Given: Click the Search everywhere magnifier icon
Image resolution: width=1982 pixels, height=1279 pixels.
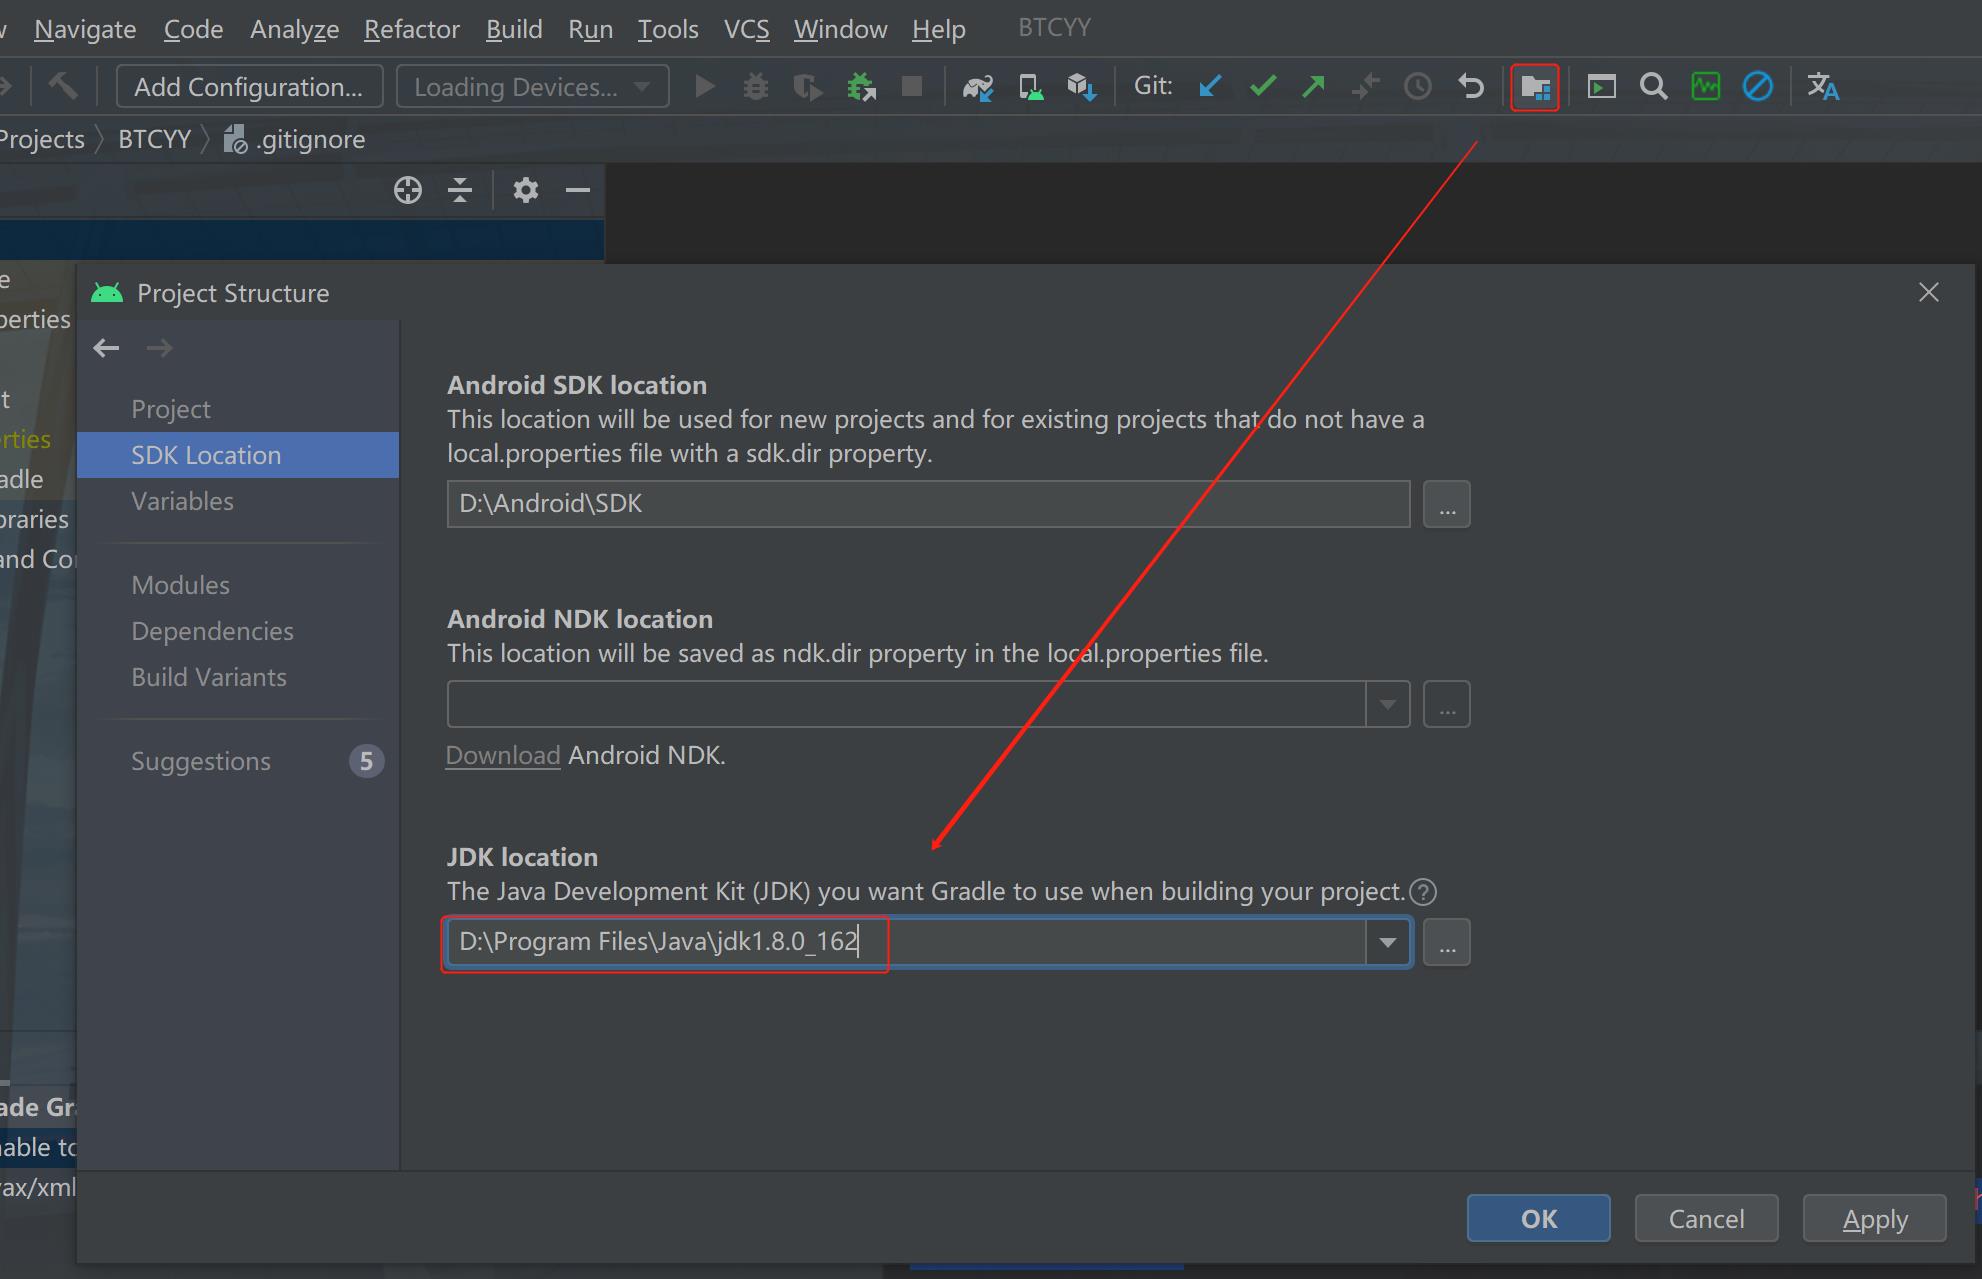Looking at the screenshot, I should (x=1653, y=88).
